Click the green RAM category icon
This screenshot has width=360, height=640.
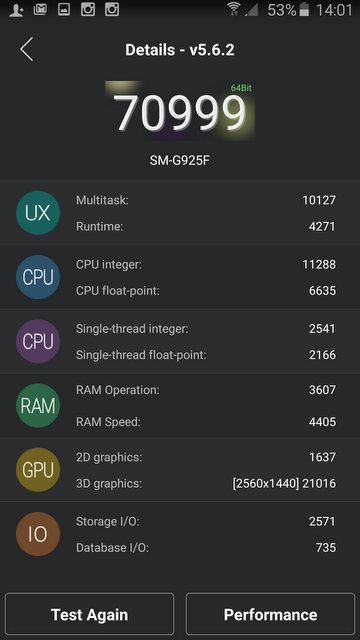[x=38, y=406]
